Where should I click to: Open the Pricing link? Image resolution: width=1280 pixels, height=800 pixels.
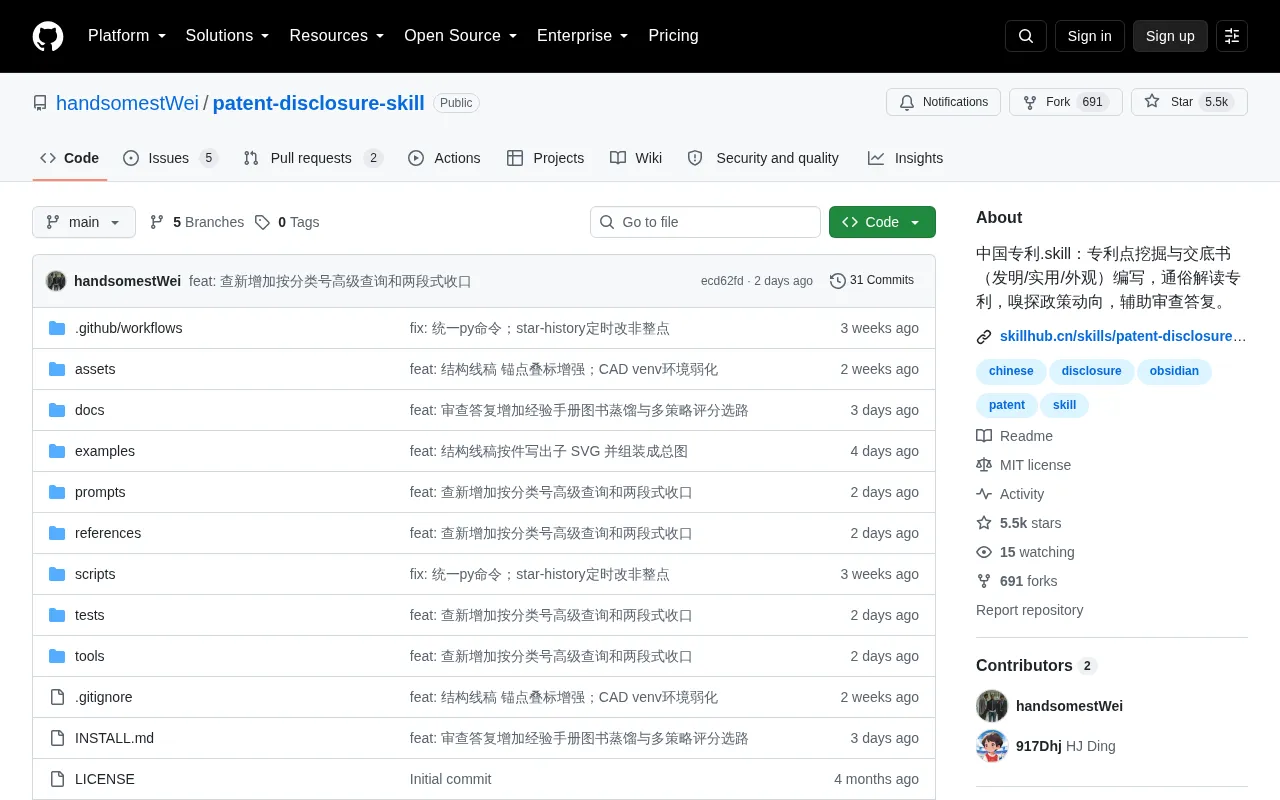[673, 36]
